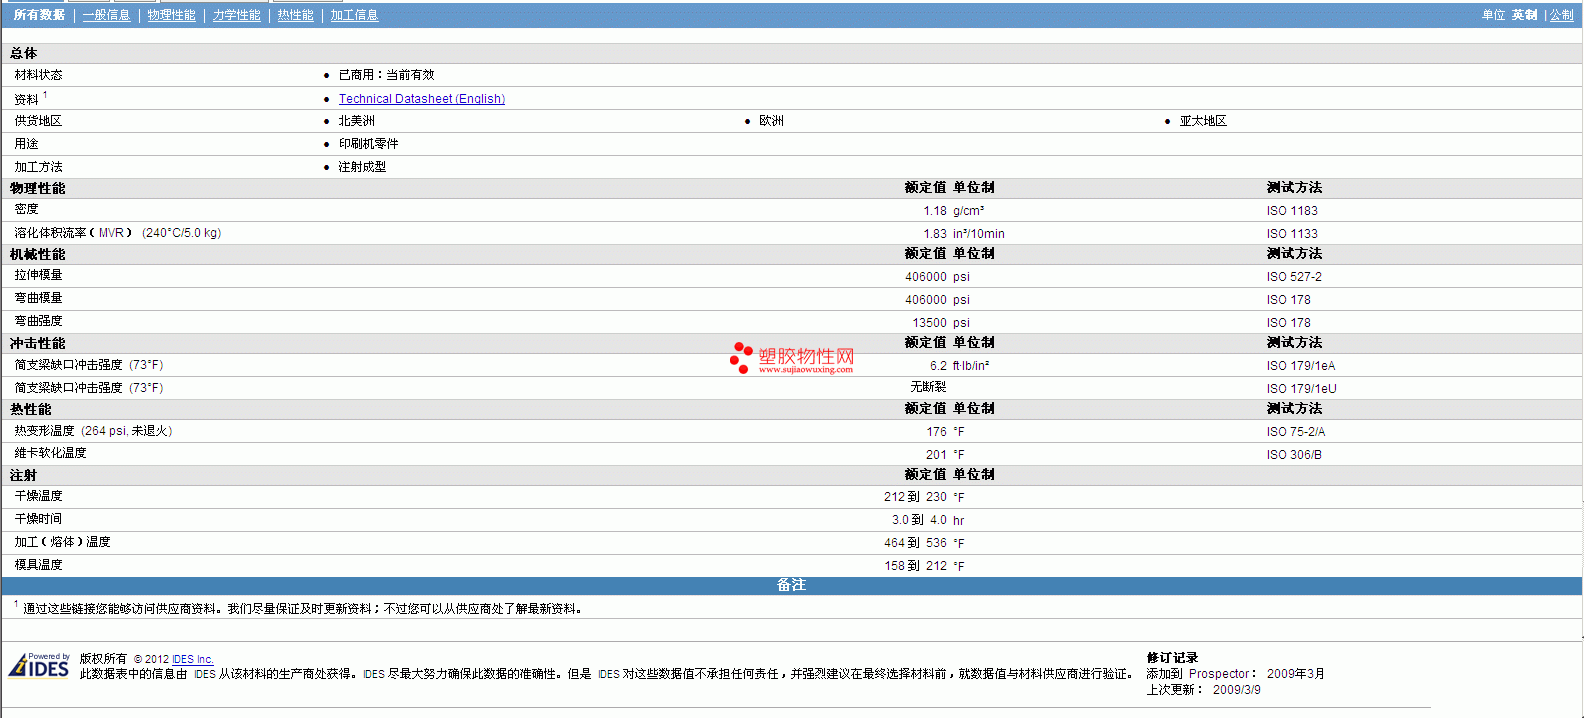The height and width of the screenshot is (718, 1584).
Task: Click the g/cm³ unit for density
Action: [968, 211]
